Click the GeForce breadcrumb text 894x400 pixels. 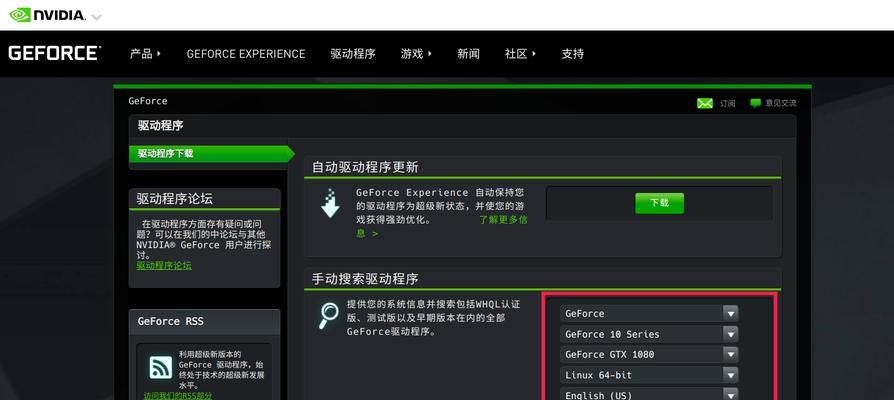click(x=148, y=101)
